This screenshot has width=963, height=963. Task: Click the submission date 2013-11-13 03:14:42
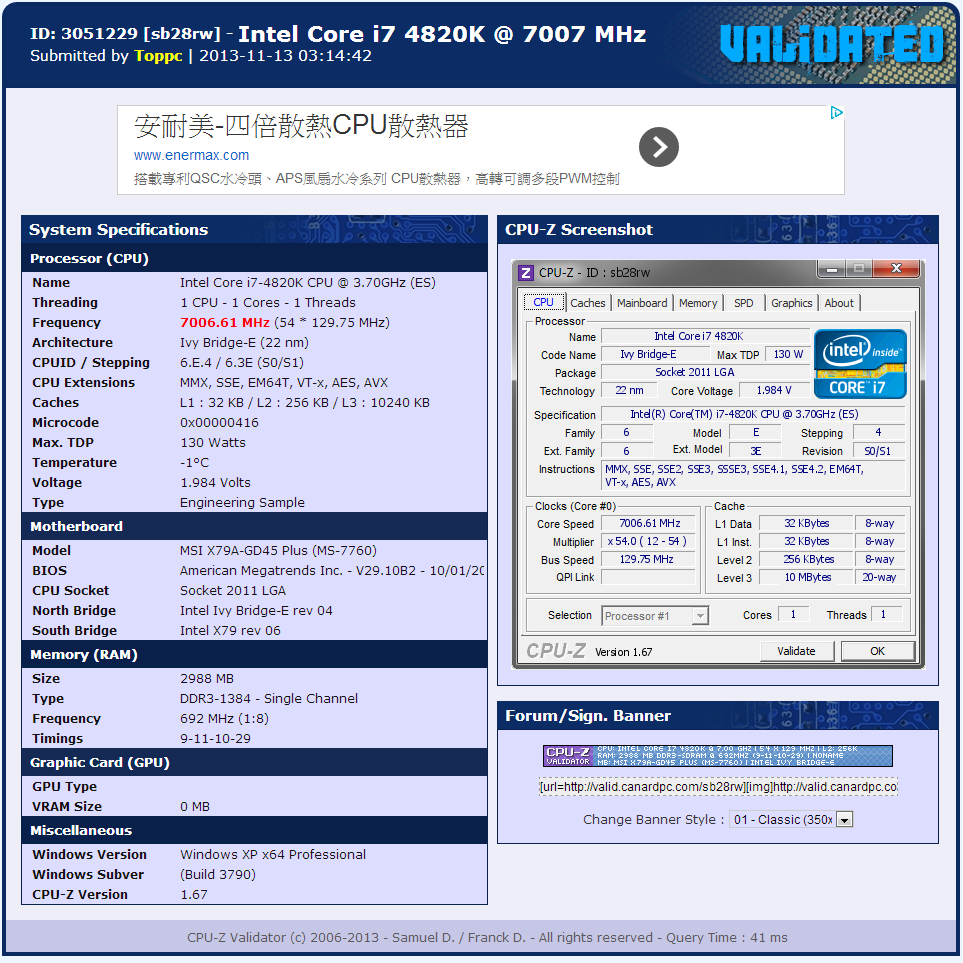(x=286, y=56)
